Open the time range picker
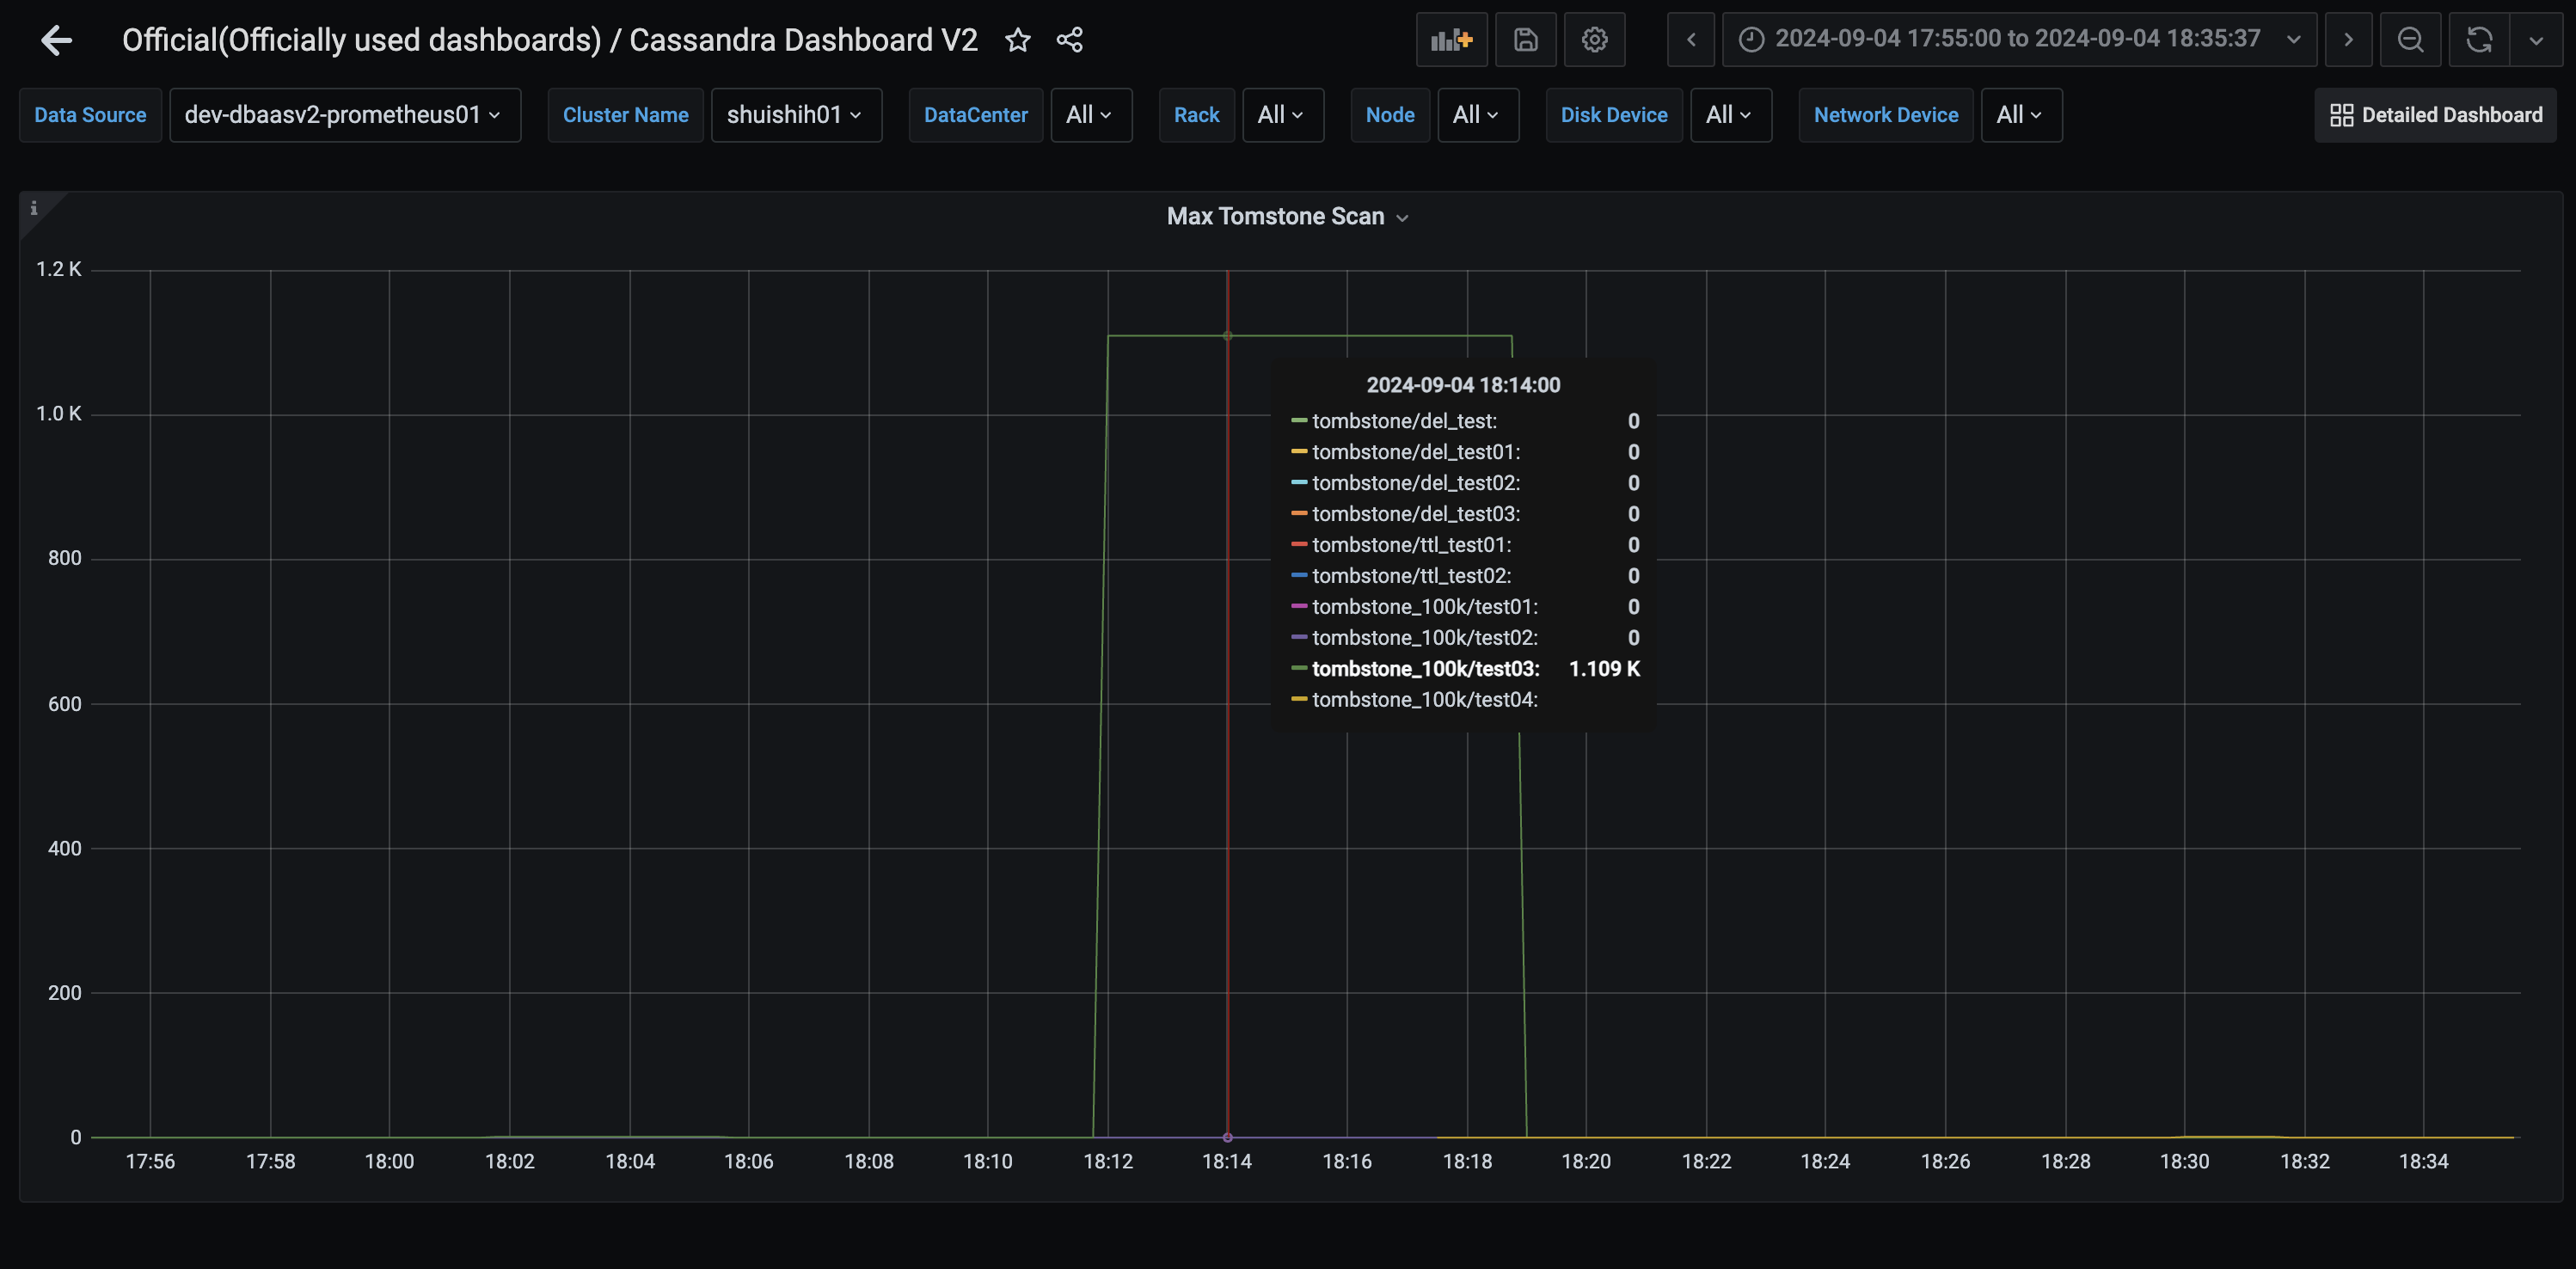 tap(2018, 40)
